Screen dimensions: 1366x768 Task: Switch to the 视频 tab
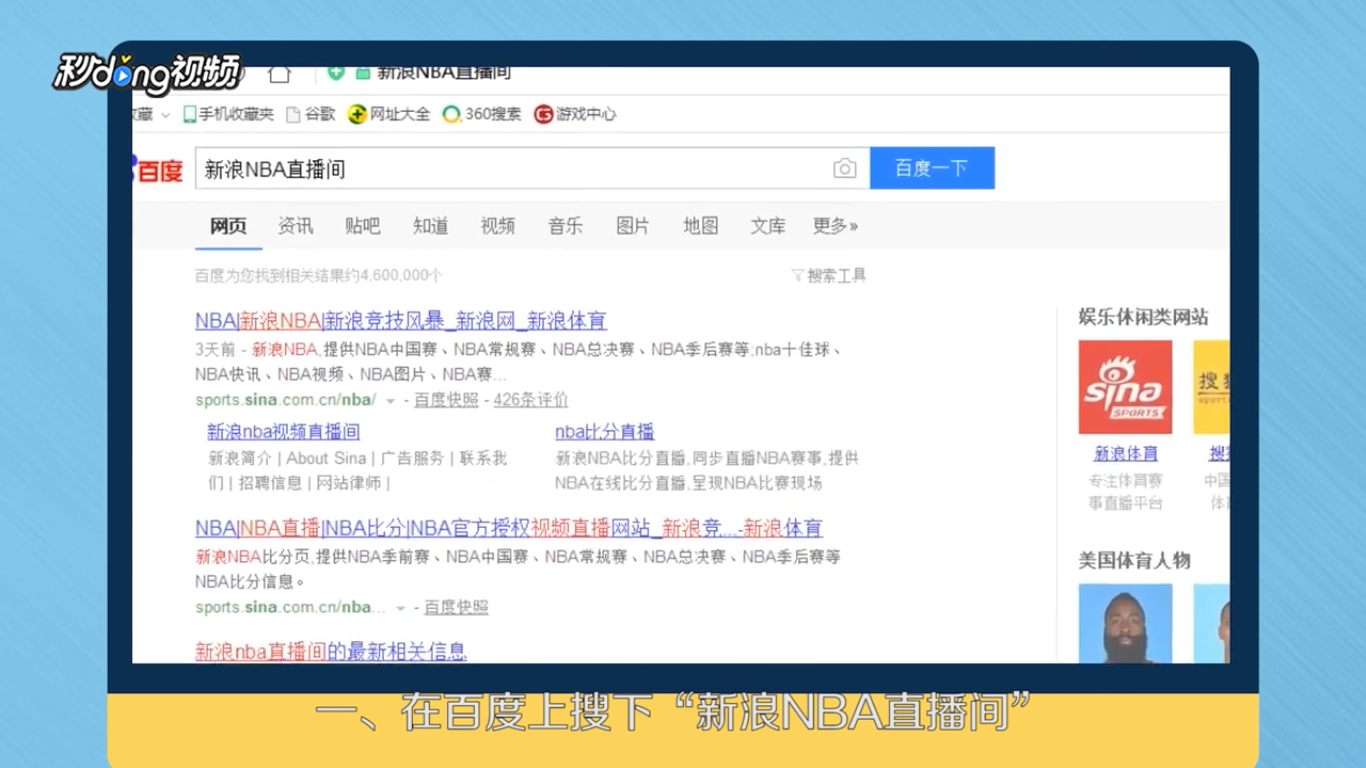coord(498,226)
